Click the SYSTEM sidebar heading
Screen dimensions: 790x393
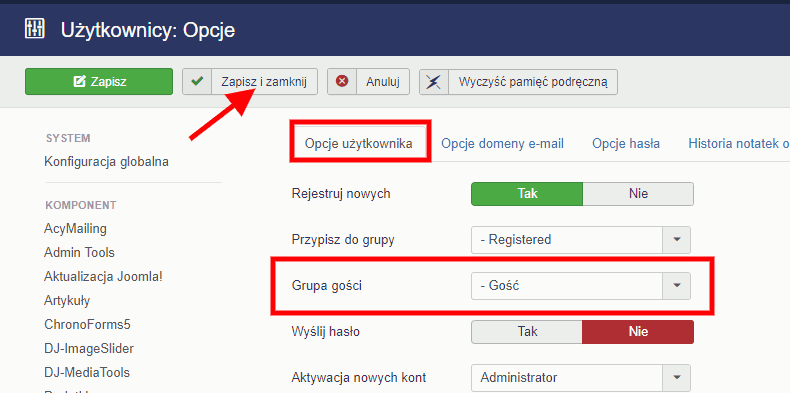click(69, 139)
